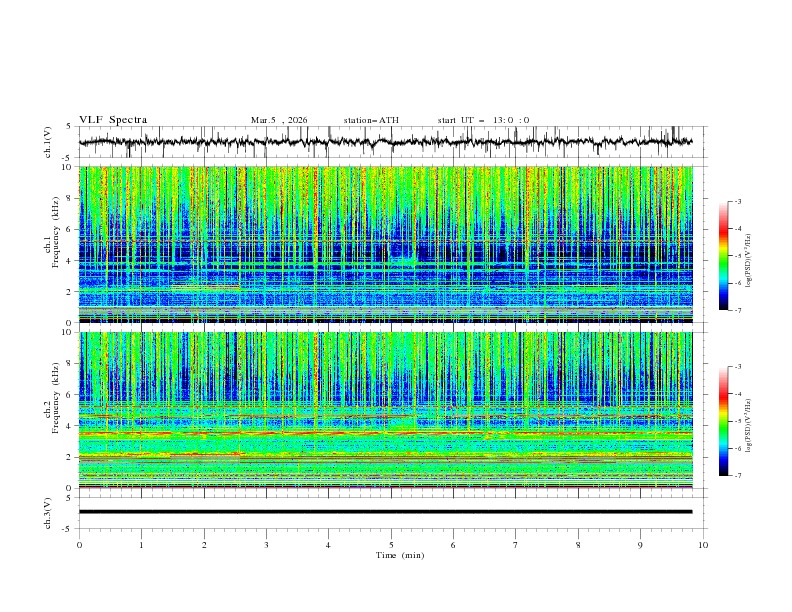Image resolution: width=792 pixels, height=612 pixels.
Task: Click the ch.2 spectrogram color scale bar
Action: [723, 421]
